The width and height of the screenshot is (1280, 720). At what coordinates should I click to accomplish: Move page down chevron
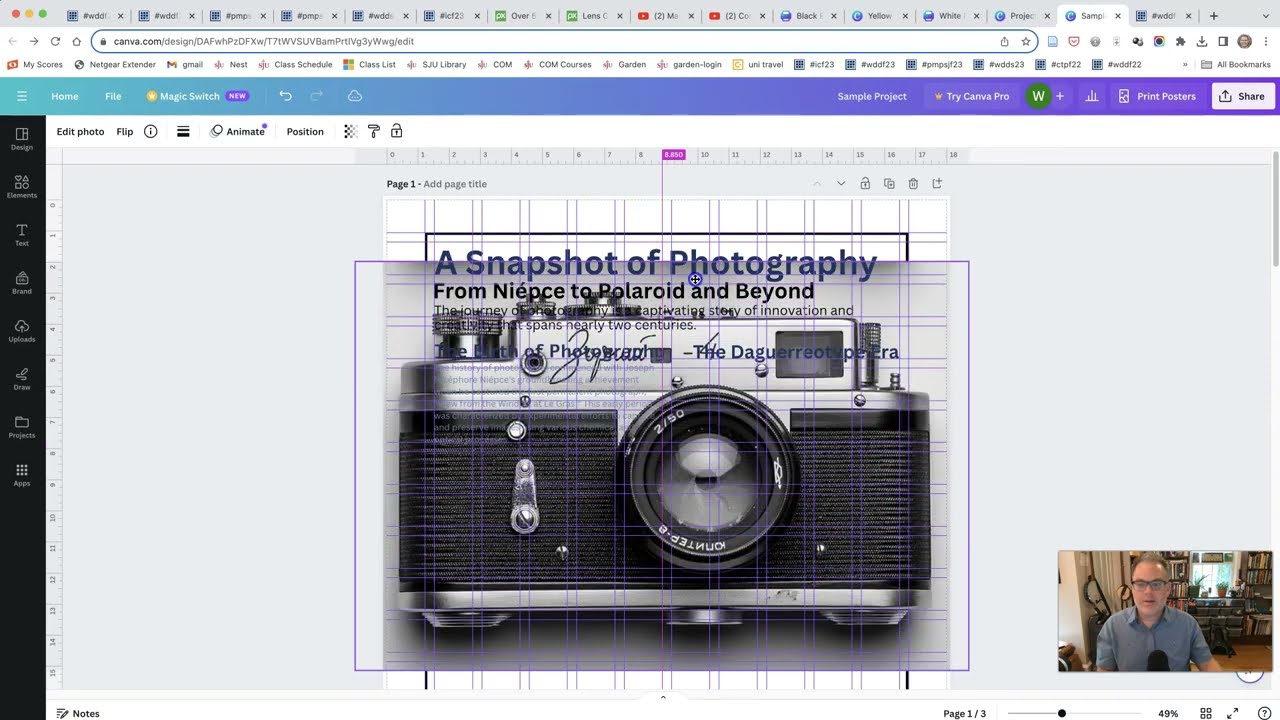click(841, 184)
